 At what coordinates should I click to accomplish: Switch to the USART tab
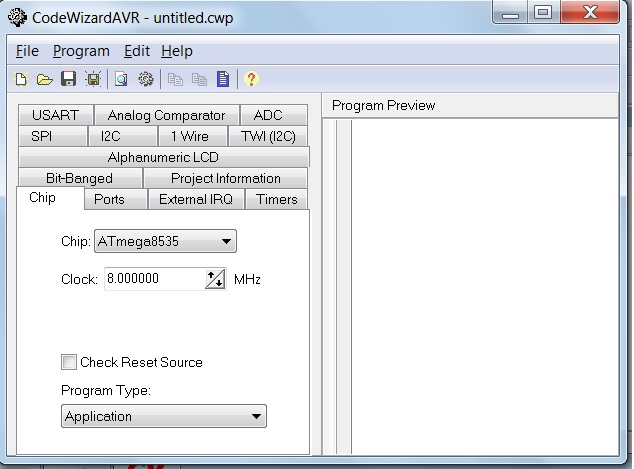(56, 115)
